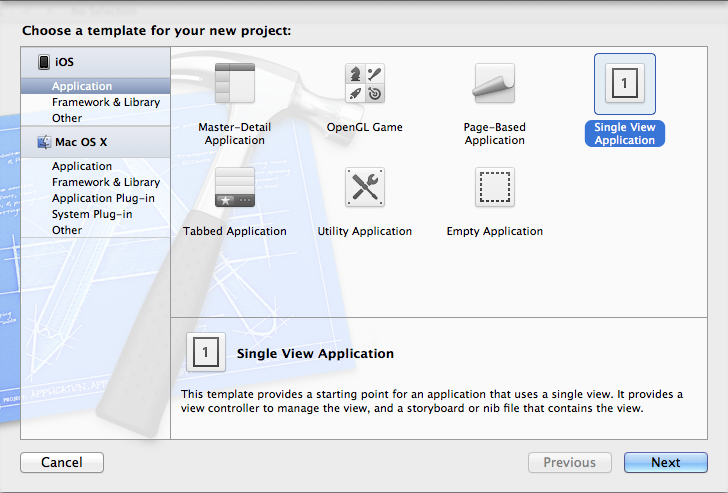The image size is (728, 493).
Task: Select the Single View Application template icon
Action: pos(624,85)
